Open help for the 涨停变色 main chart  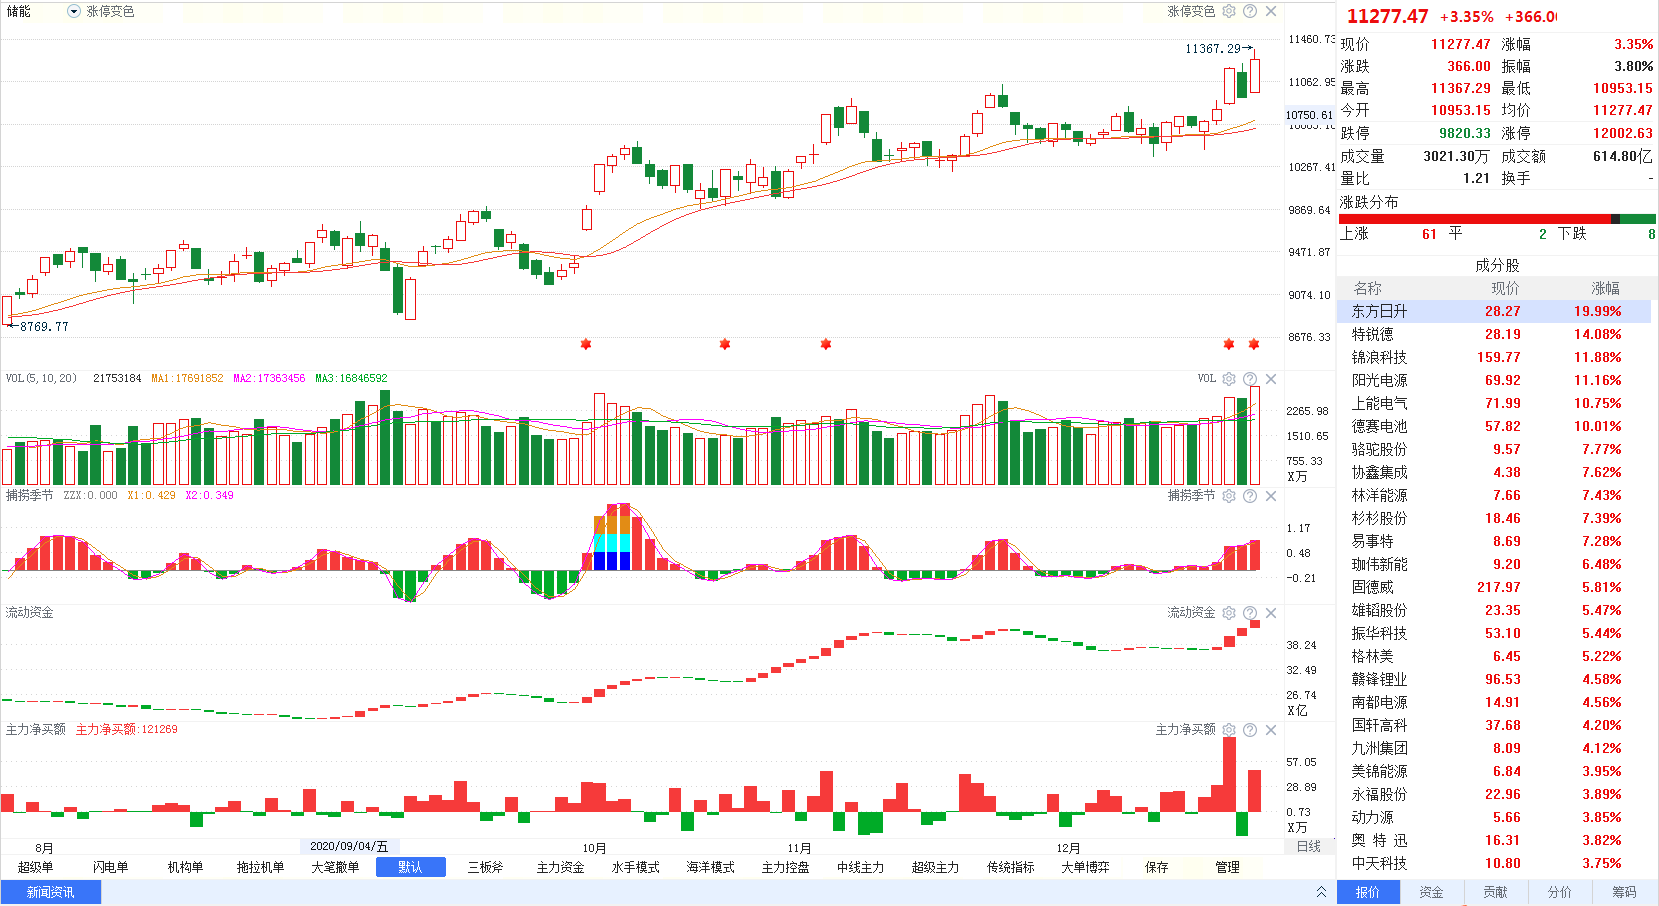pyautogui.click(x=1250, y=11)
